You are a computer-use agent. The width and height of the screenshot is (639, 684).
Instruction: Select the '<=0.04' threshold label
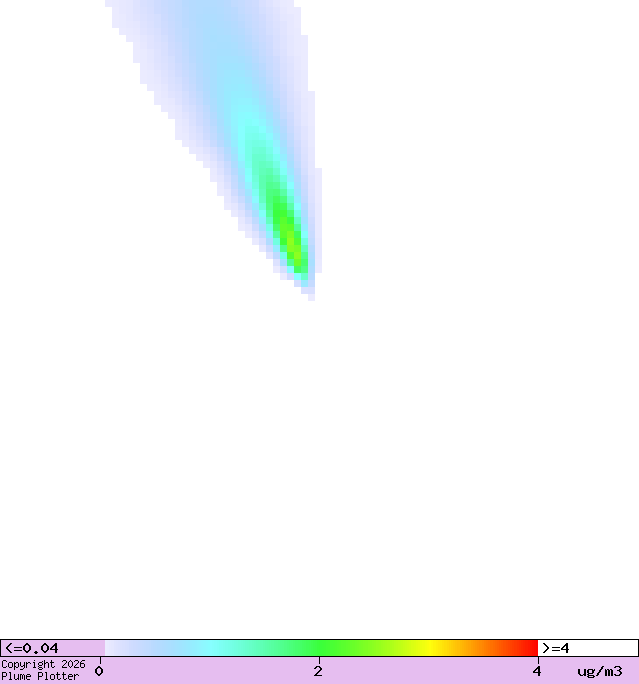click(32, 648)
